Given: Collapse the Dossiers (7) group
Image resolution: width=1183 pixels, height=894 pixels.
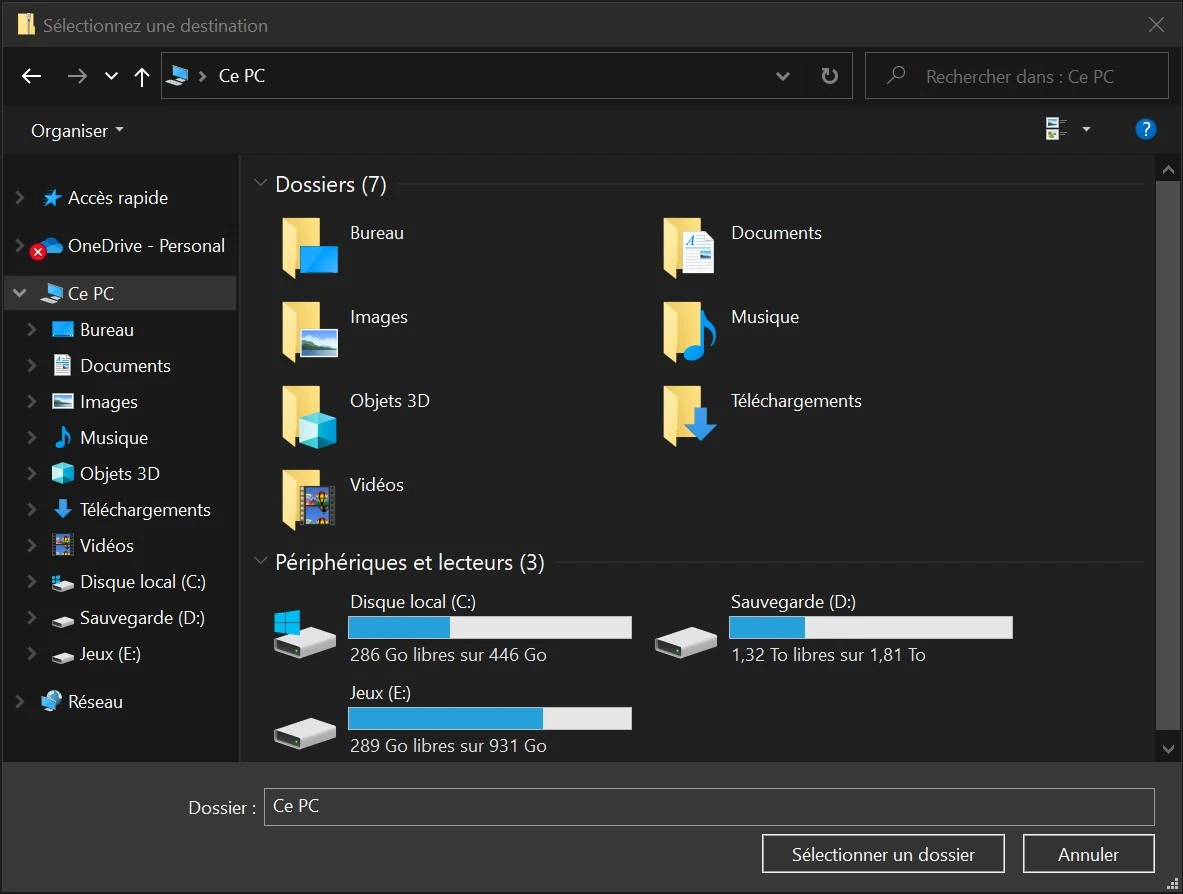Looking at the screenshot, I should pyautogui.click(x=260, y=183).
